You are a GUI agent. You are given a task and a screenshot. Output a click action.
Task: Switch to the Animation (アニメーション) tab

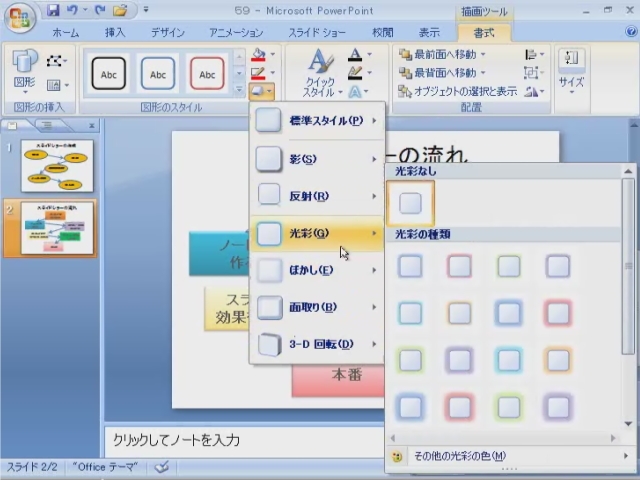pos(236,32)
